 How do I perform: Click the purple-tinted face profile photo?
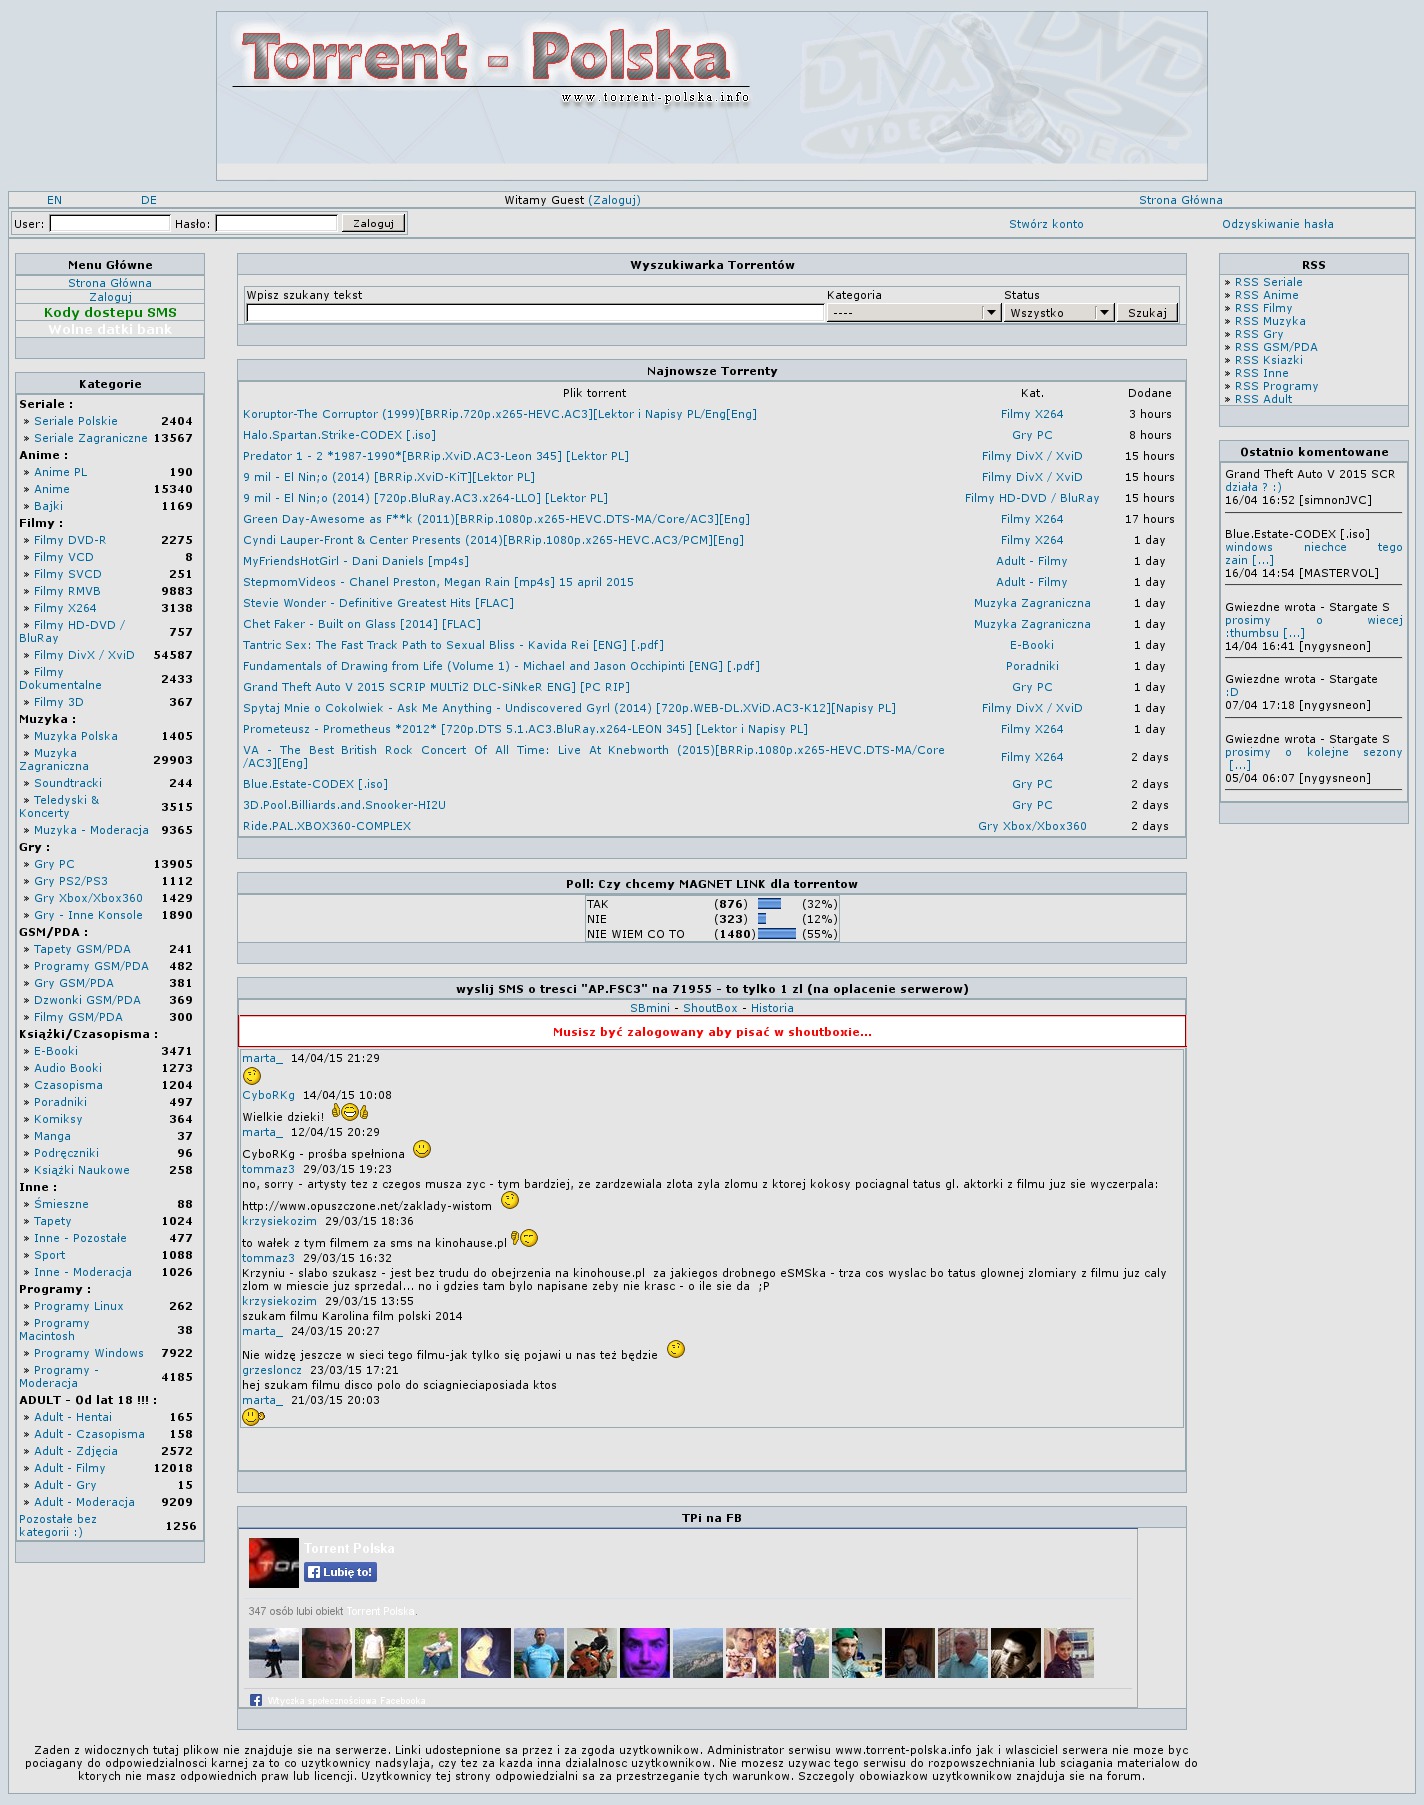pos(644,1652)
